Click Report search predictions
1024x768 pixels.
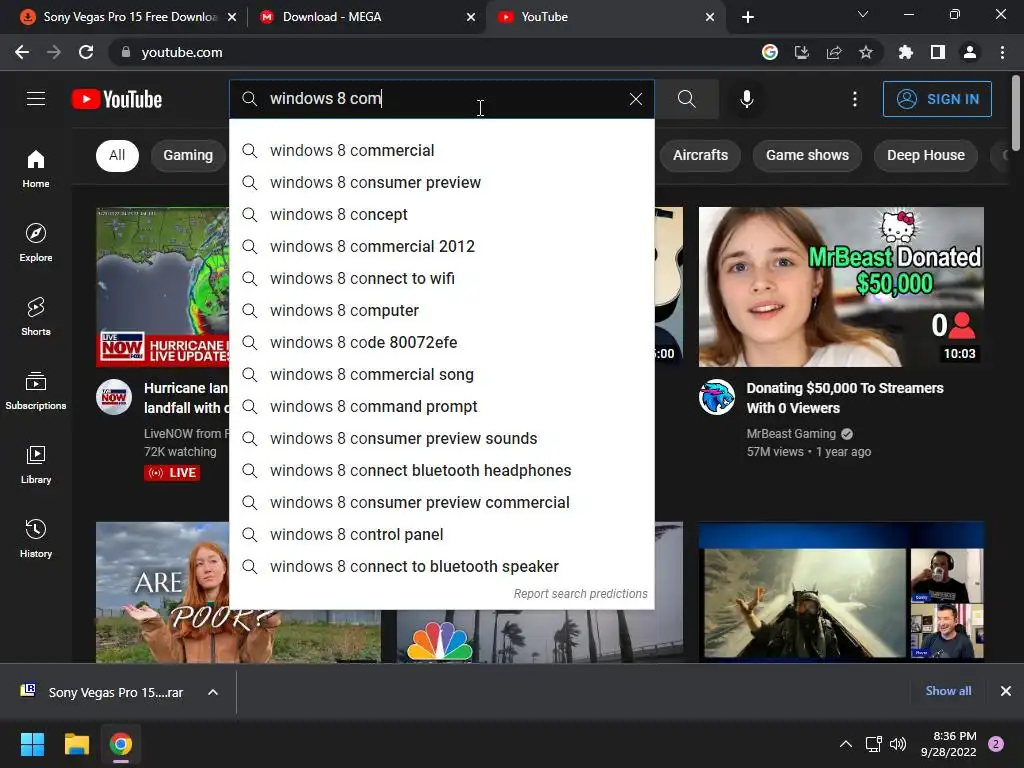point(581,594)
